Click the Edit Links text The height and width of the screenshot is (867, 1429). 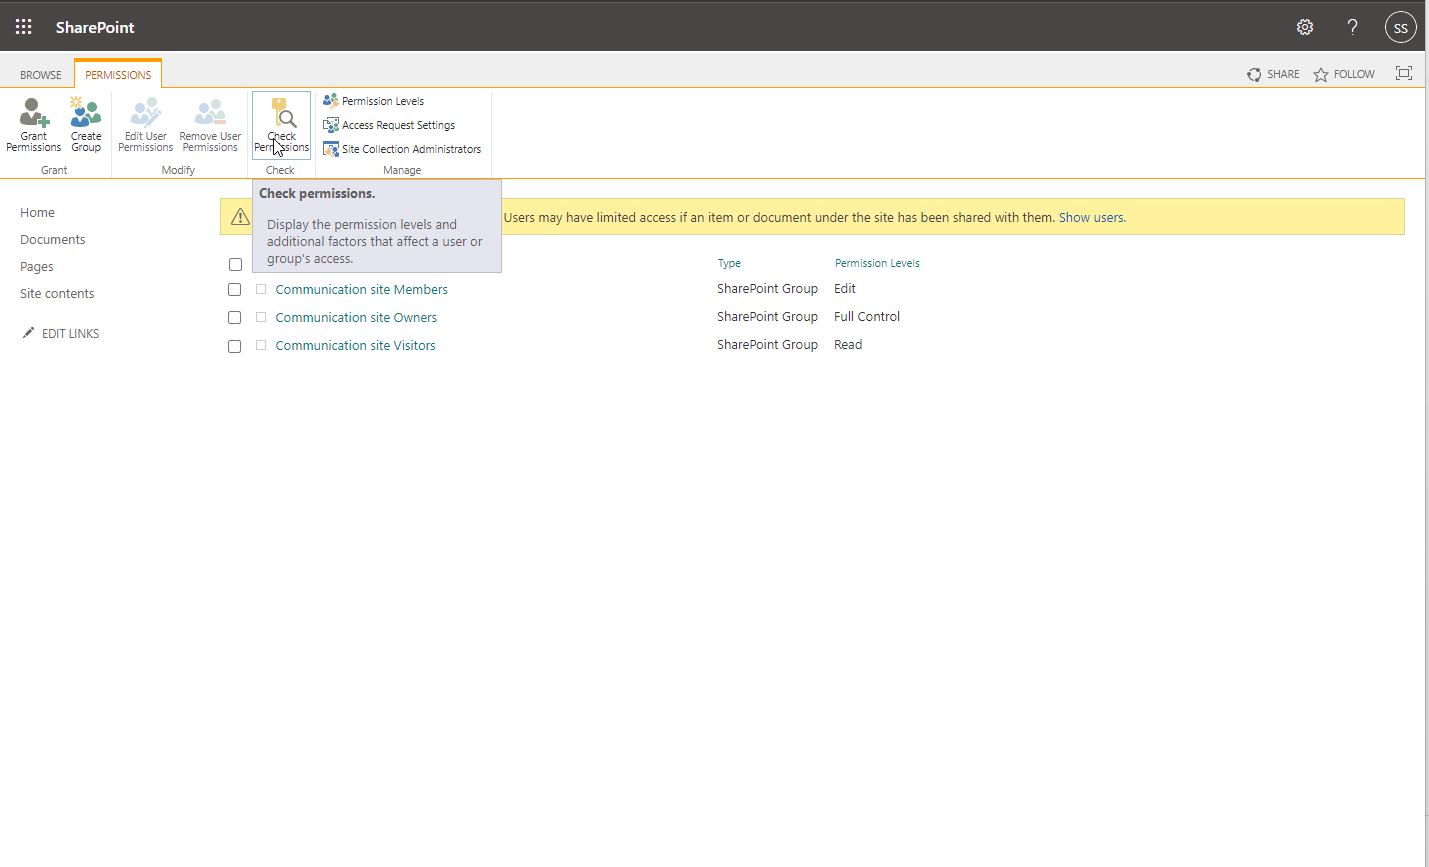click(71, 334)
